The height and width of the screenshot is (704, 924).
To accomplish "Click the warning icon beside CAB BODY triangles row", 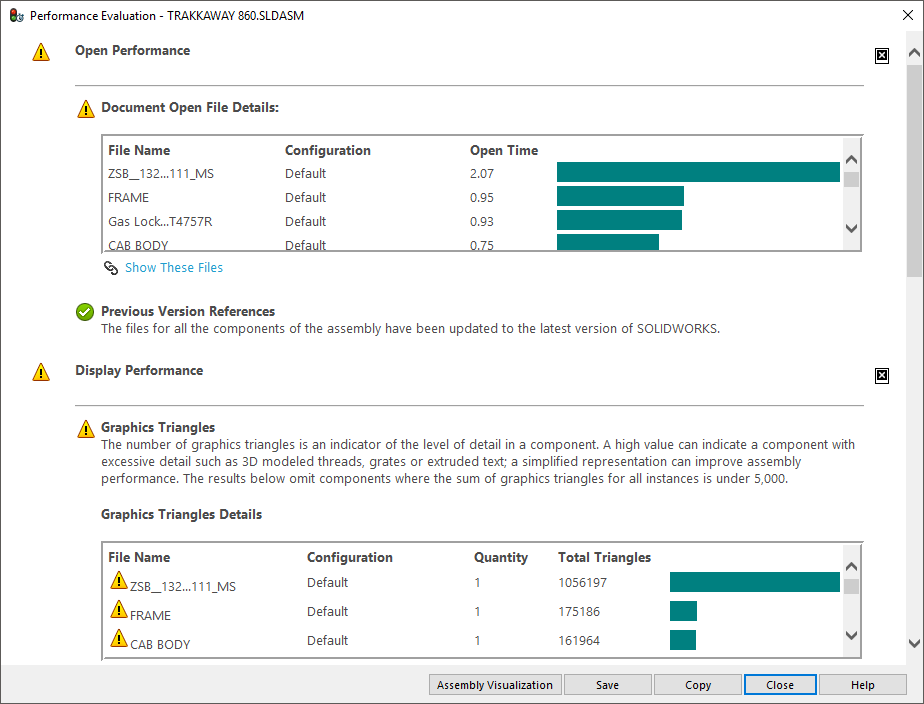I will 119,638.
